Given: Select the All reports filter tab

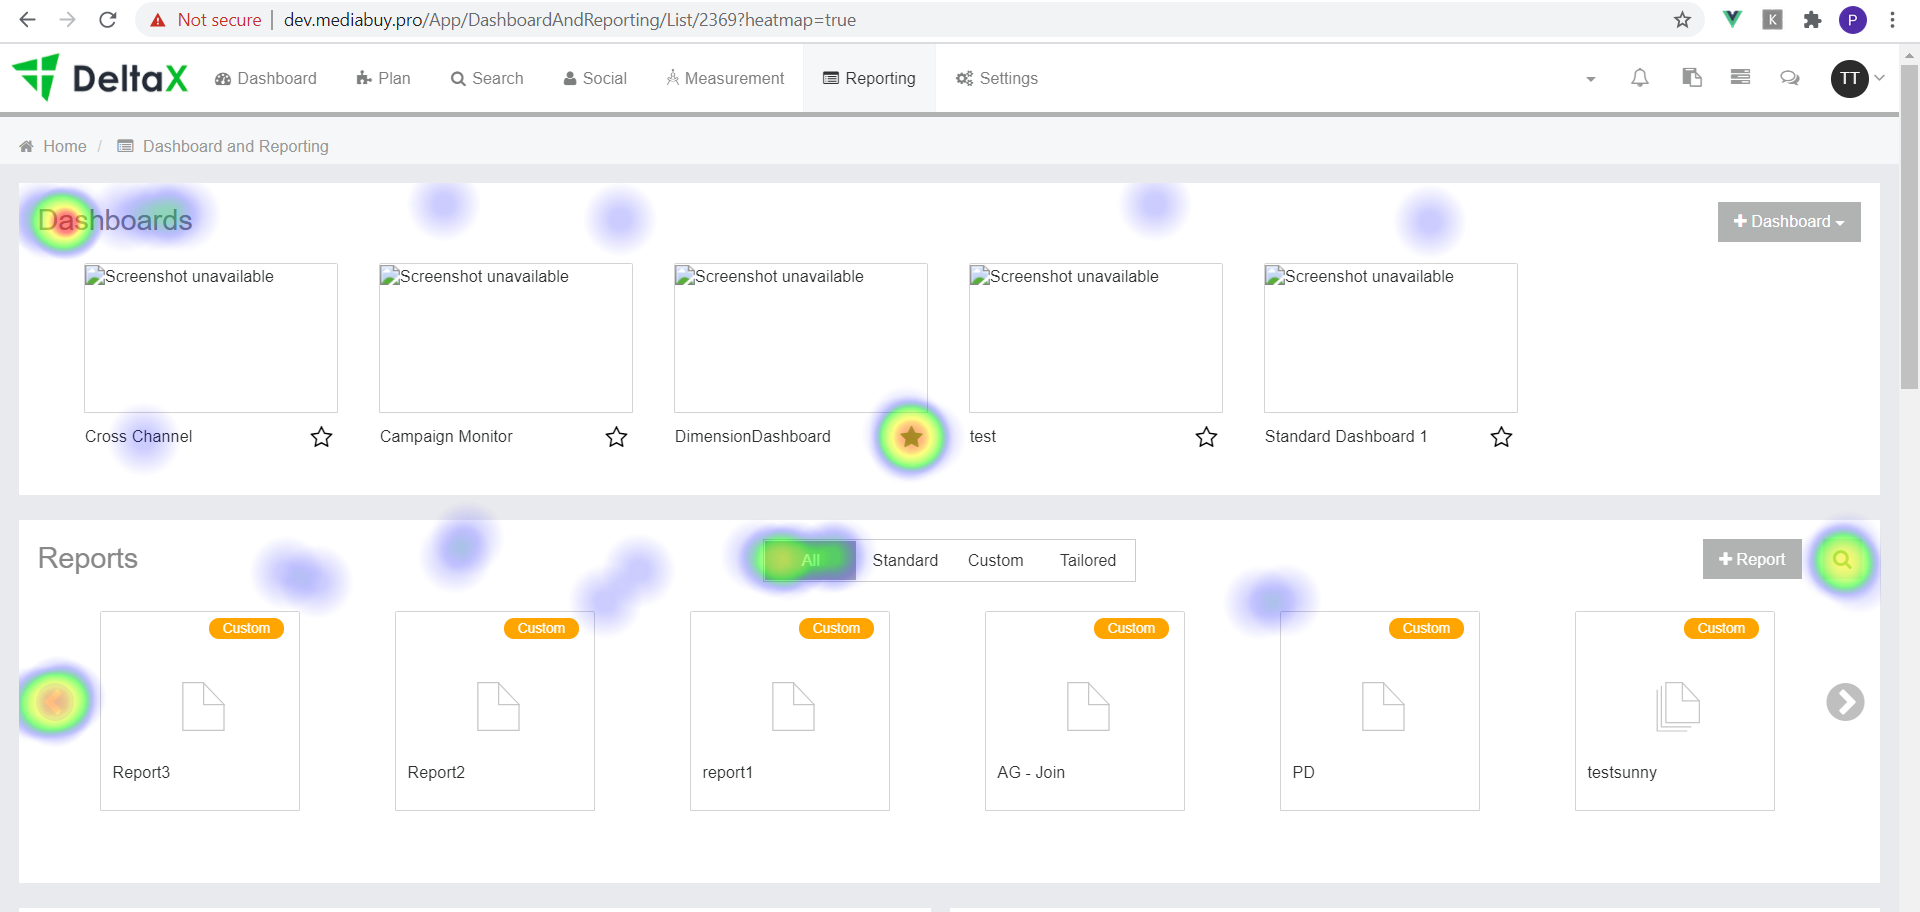Looking at the screenshot, I should click(x=810, y=560).
